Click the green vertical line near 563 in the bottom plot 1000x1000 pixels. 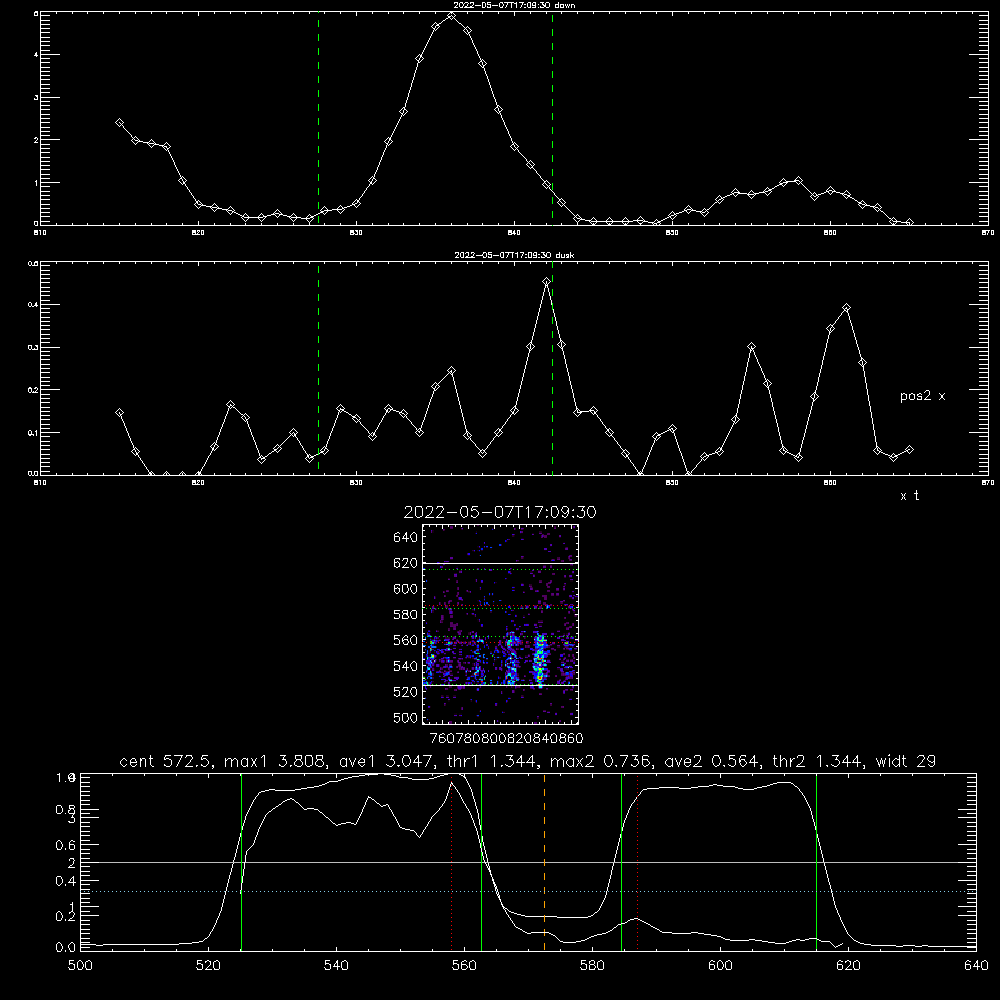(481, 862)
